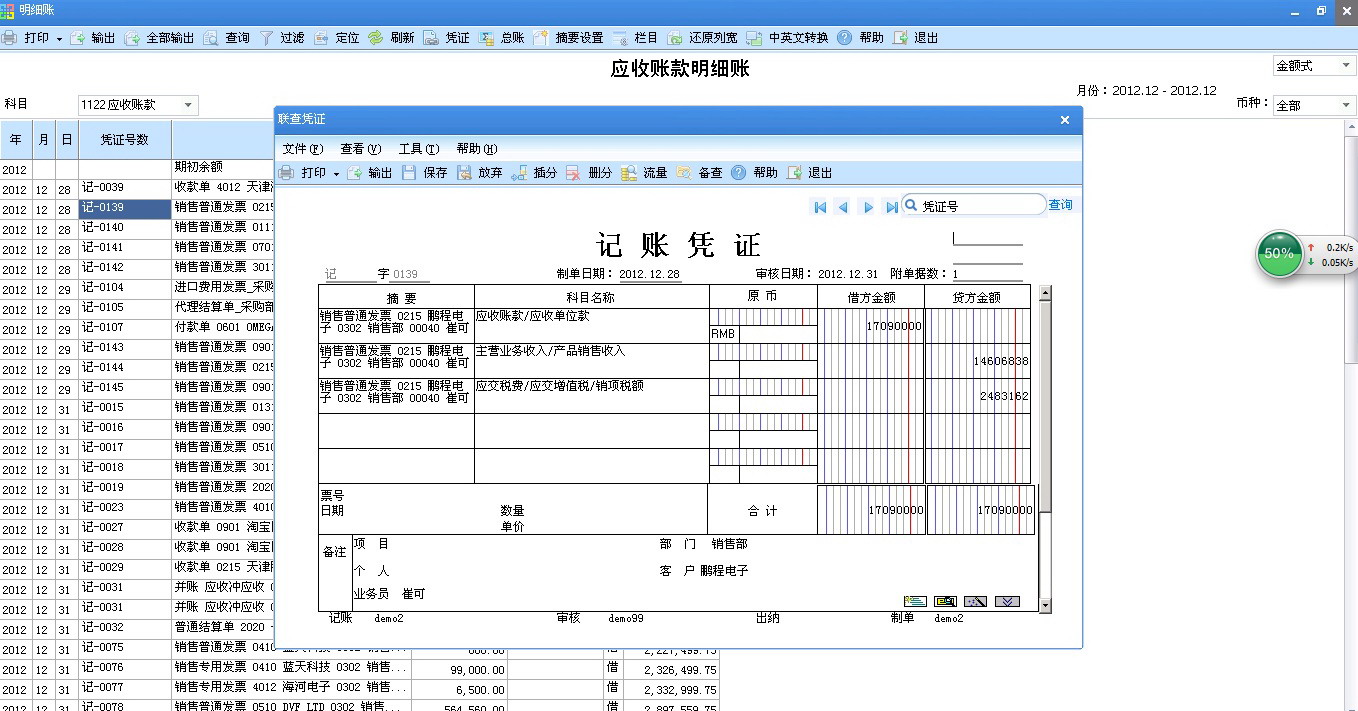Click 输出 in the 明细账 main toolbar
This screenshot has height=711, width=1358.
click(93, 38)
